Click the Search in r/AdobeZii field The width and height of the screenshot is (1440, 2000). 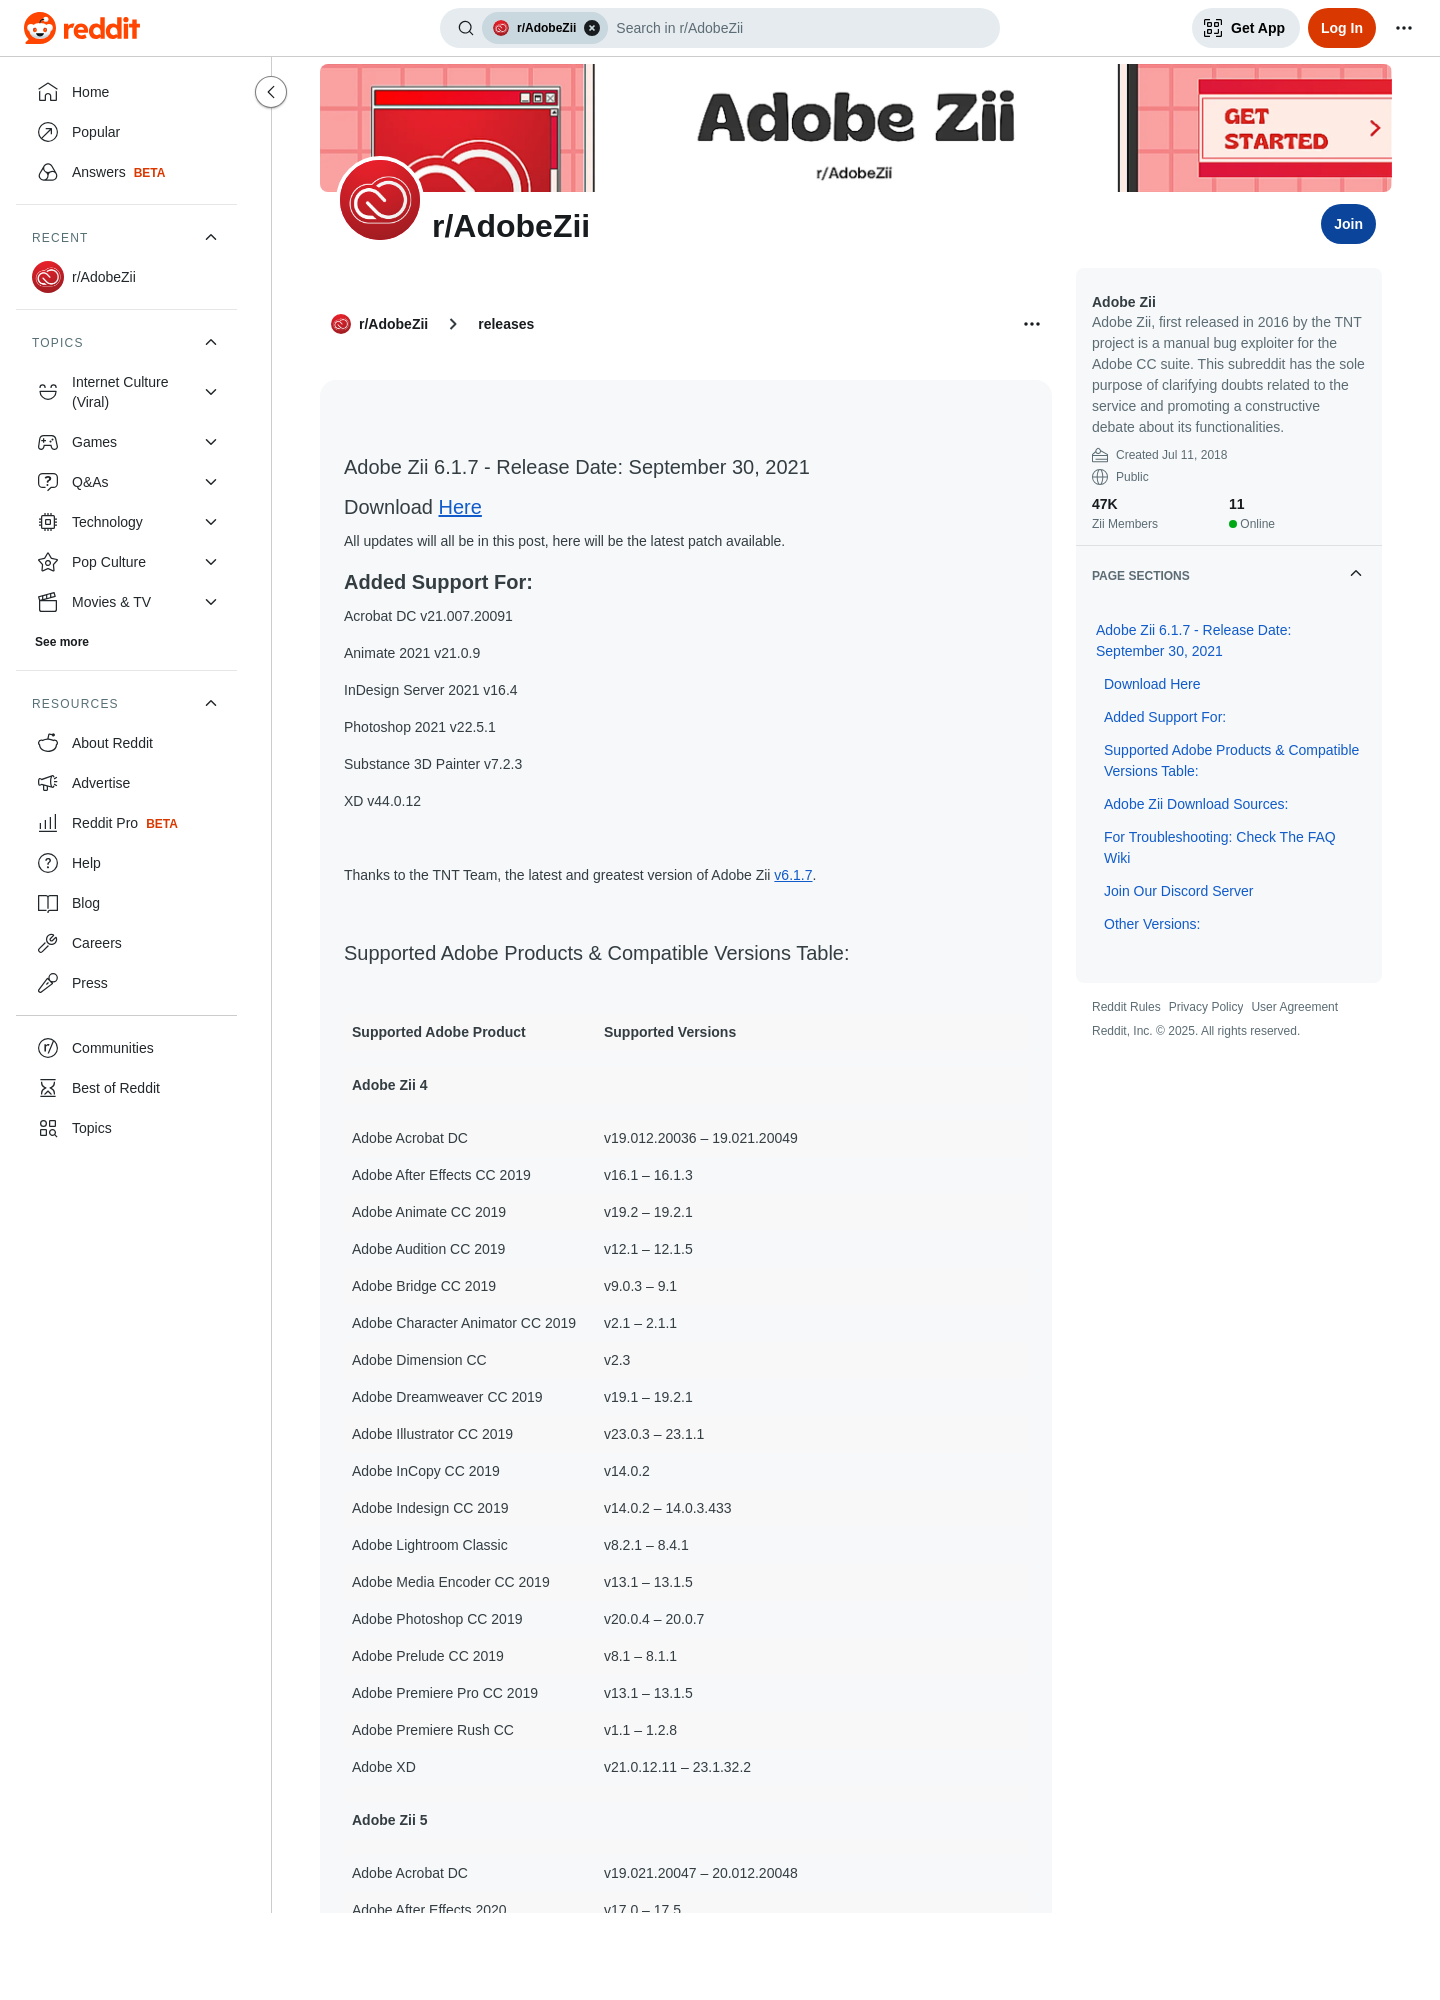(800, 28)
